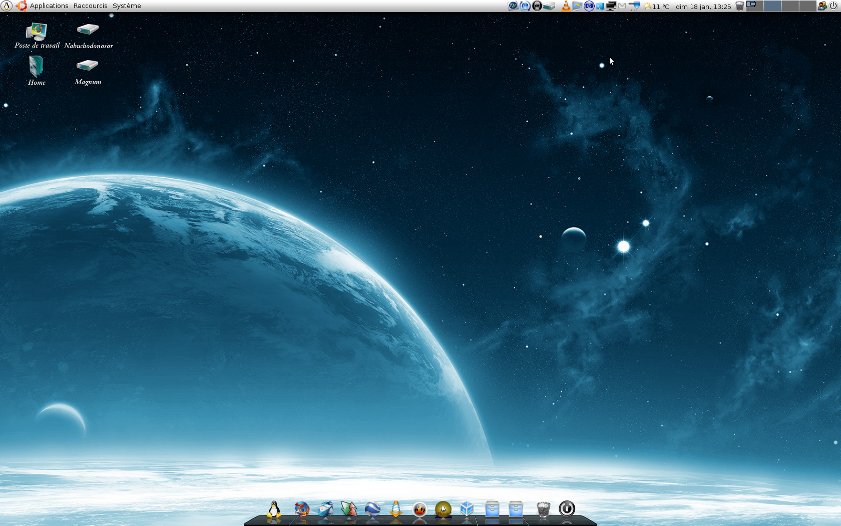
Task: Open the Raccourcis menu
Action: (90, 5)
